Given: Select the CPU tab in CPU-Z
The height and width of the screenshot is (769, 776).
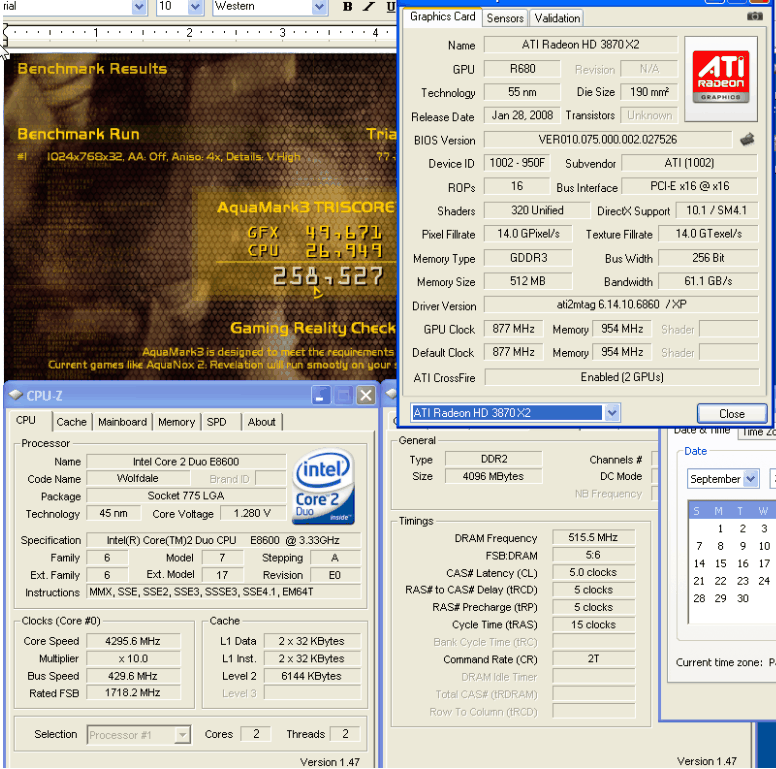Looking at the screenshot, I should 26,421.
